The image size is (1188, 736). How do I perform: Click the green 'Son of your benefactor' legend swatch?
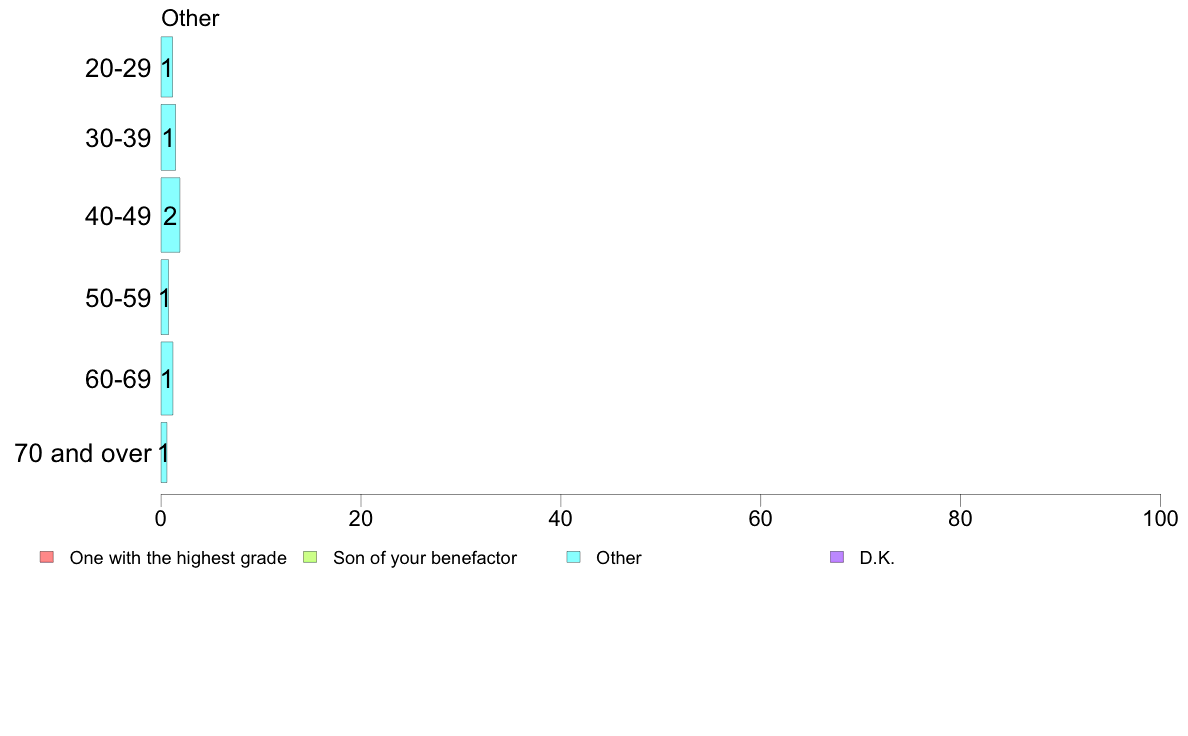[x=310, y=557]
